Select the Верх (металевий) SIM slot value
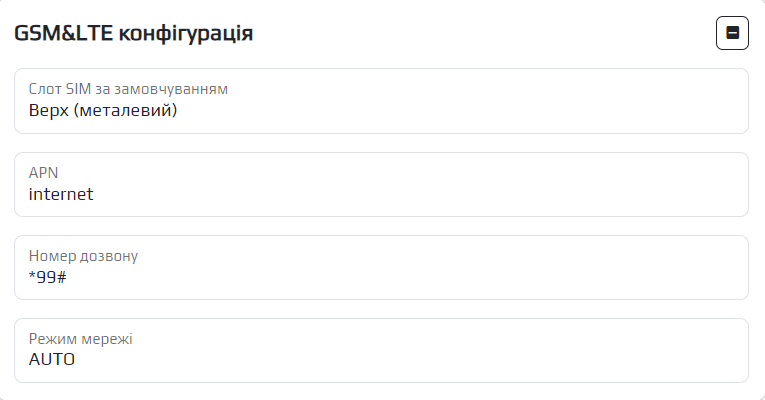 click(103, 111)
